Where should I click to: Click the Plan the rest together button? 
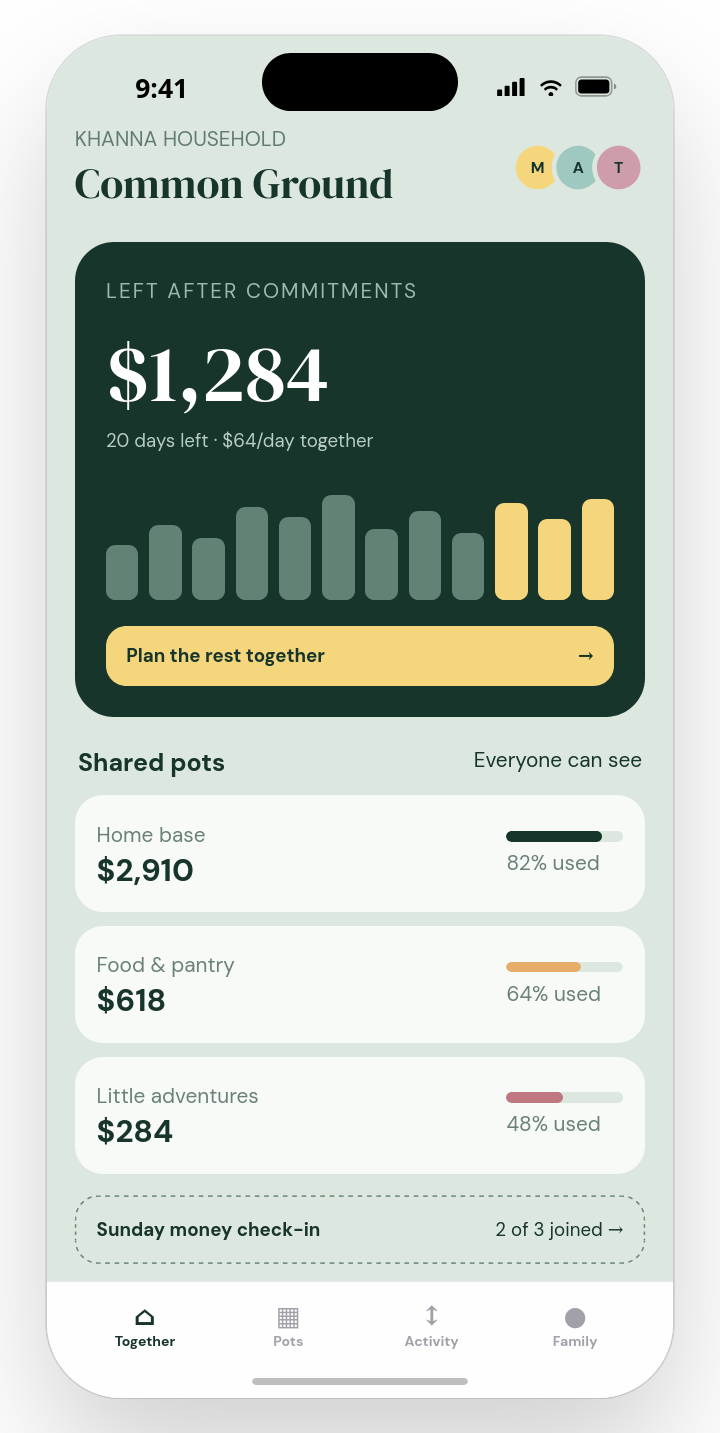(360, 656)
